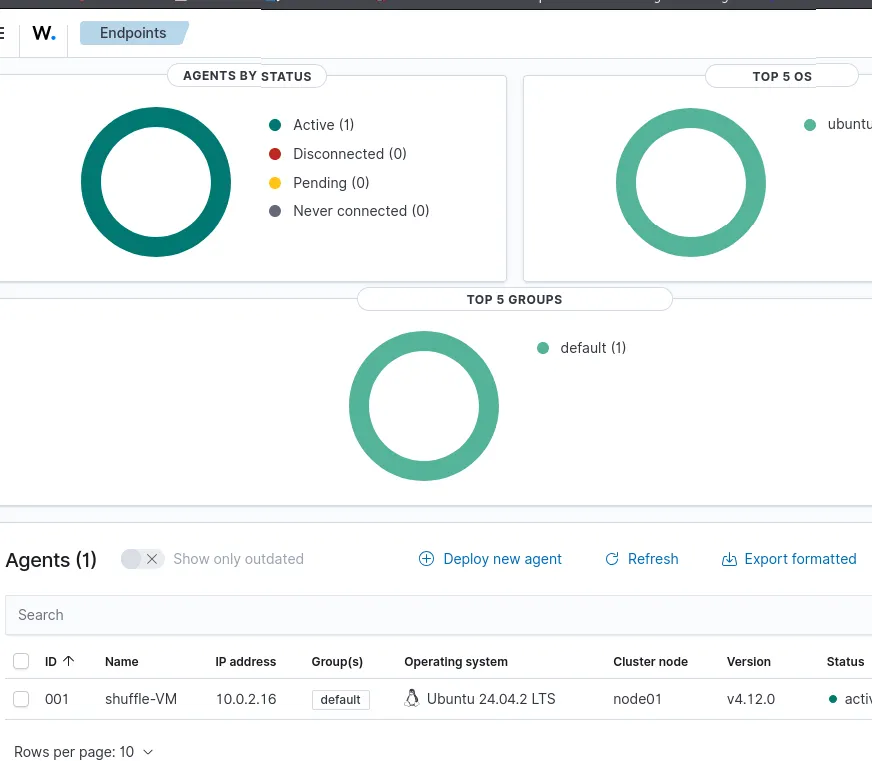Viewport: 872px width, 761px height.
Task: Click the Wazuh logo icon
Action: [x=42, y=33]
